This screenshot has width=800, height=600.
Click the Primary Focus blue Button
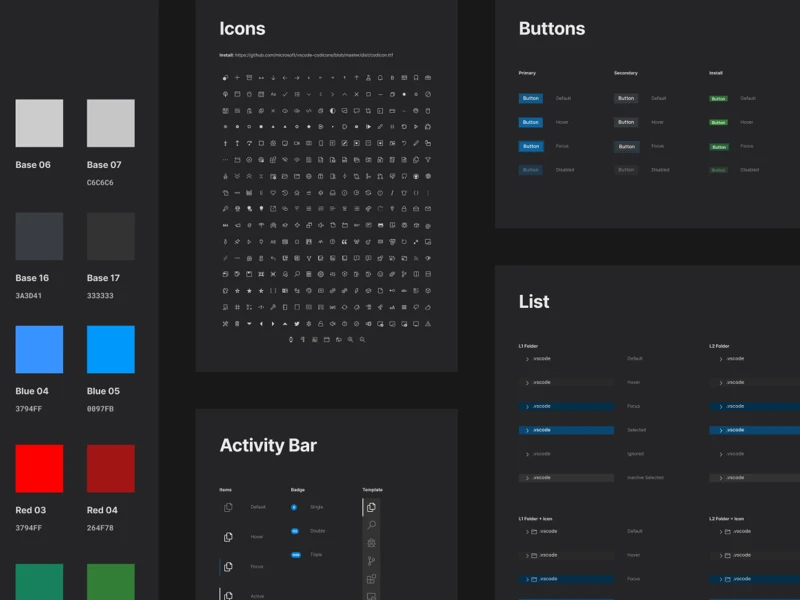531,146
